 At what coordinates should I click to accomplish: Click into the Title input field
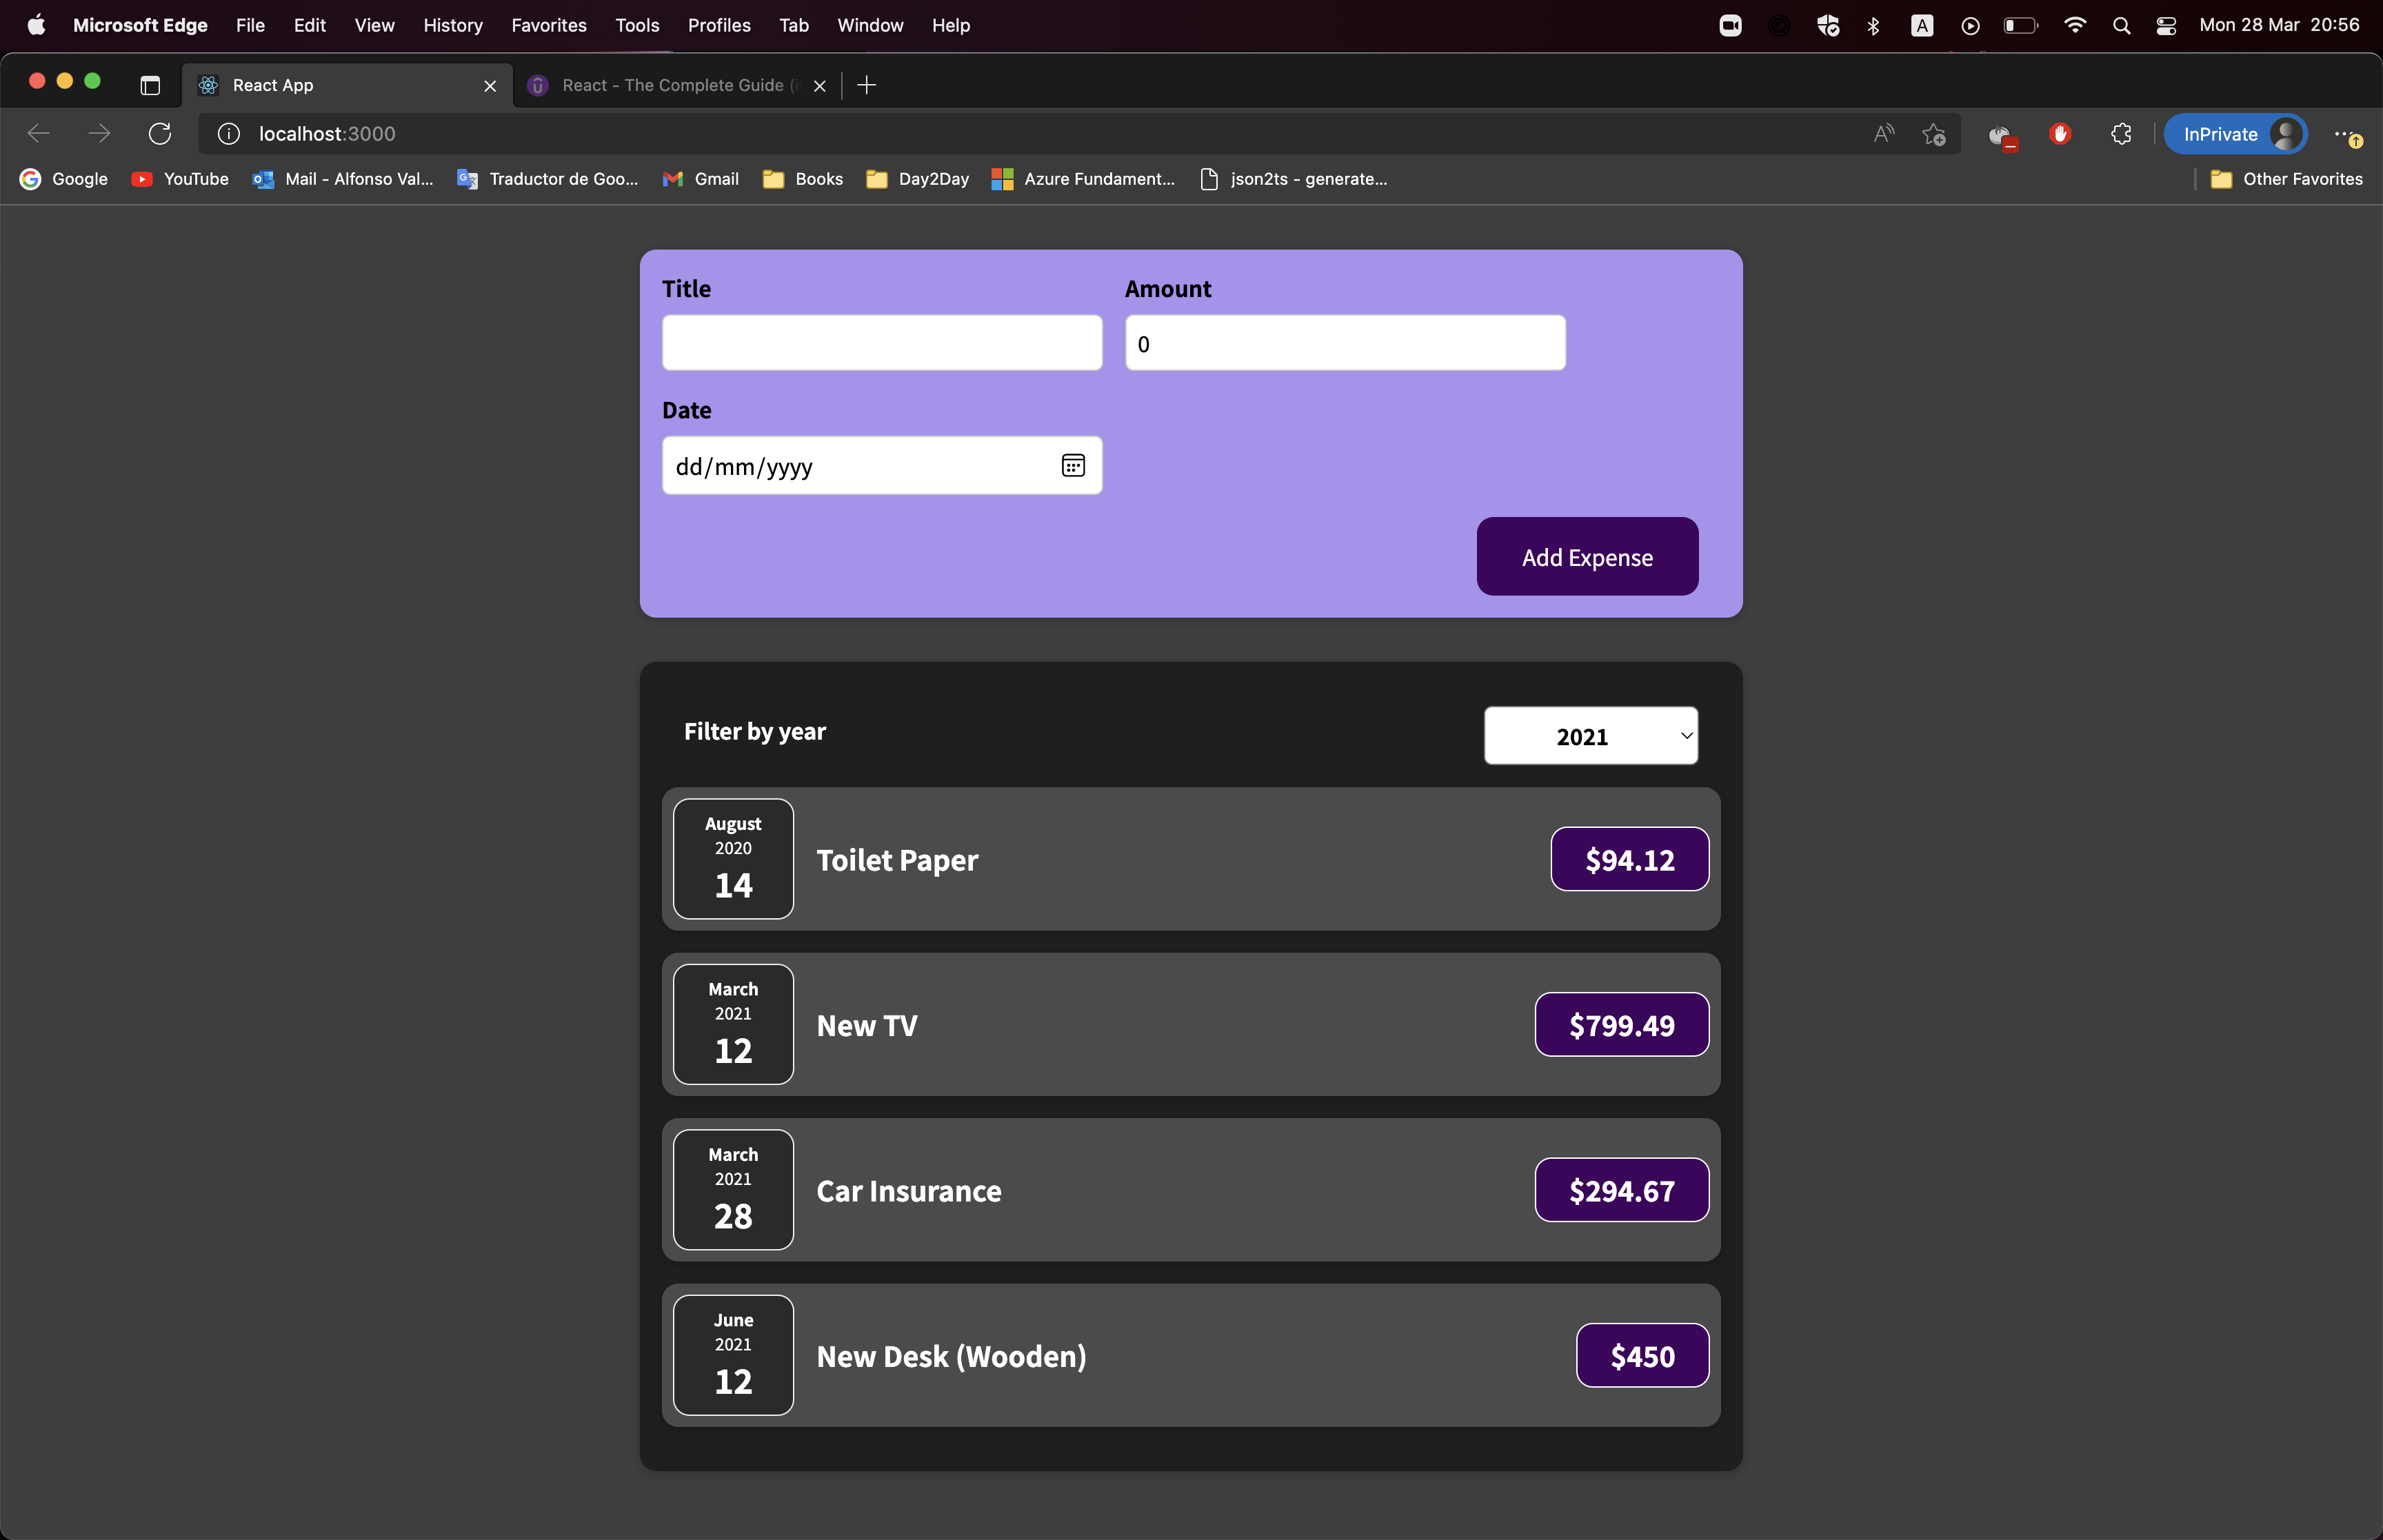click(881, 343)
